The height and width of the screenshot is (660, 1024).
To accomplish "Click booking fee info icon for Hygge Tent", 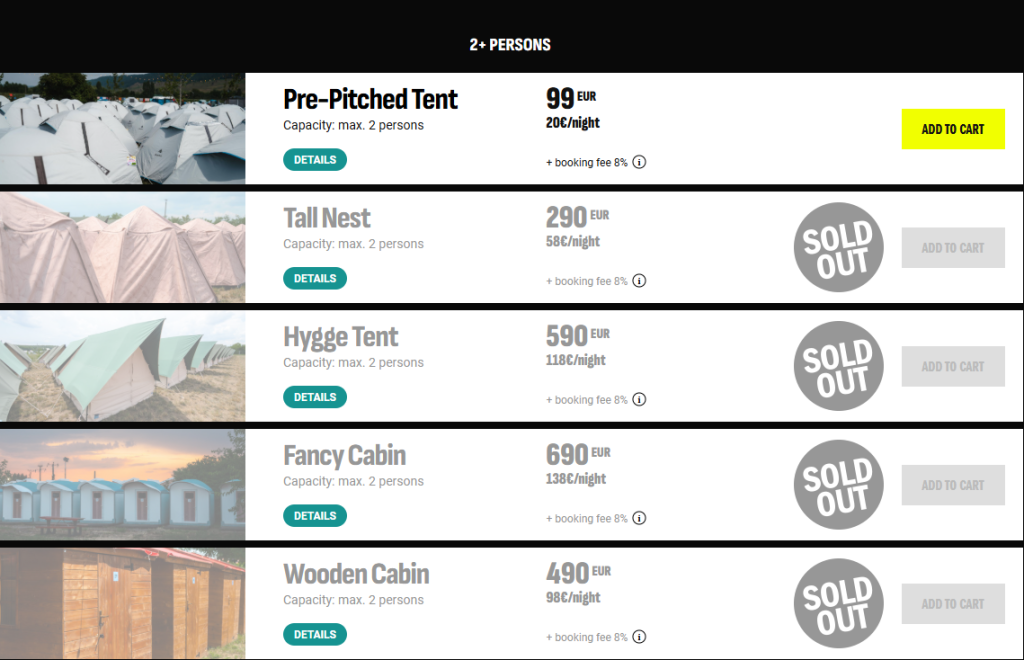I will [639, 400].
